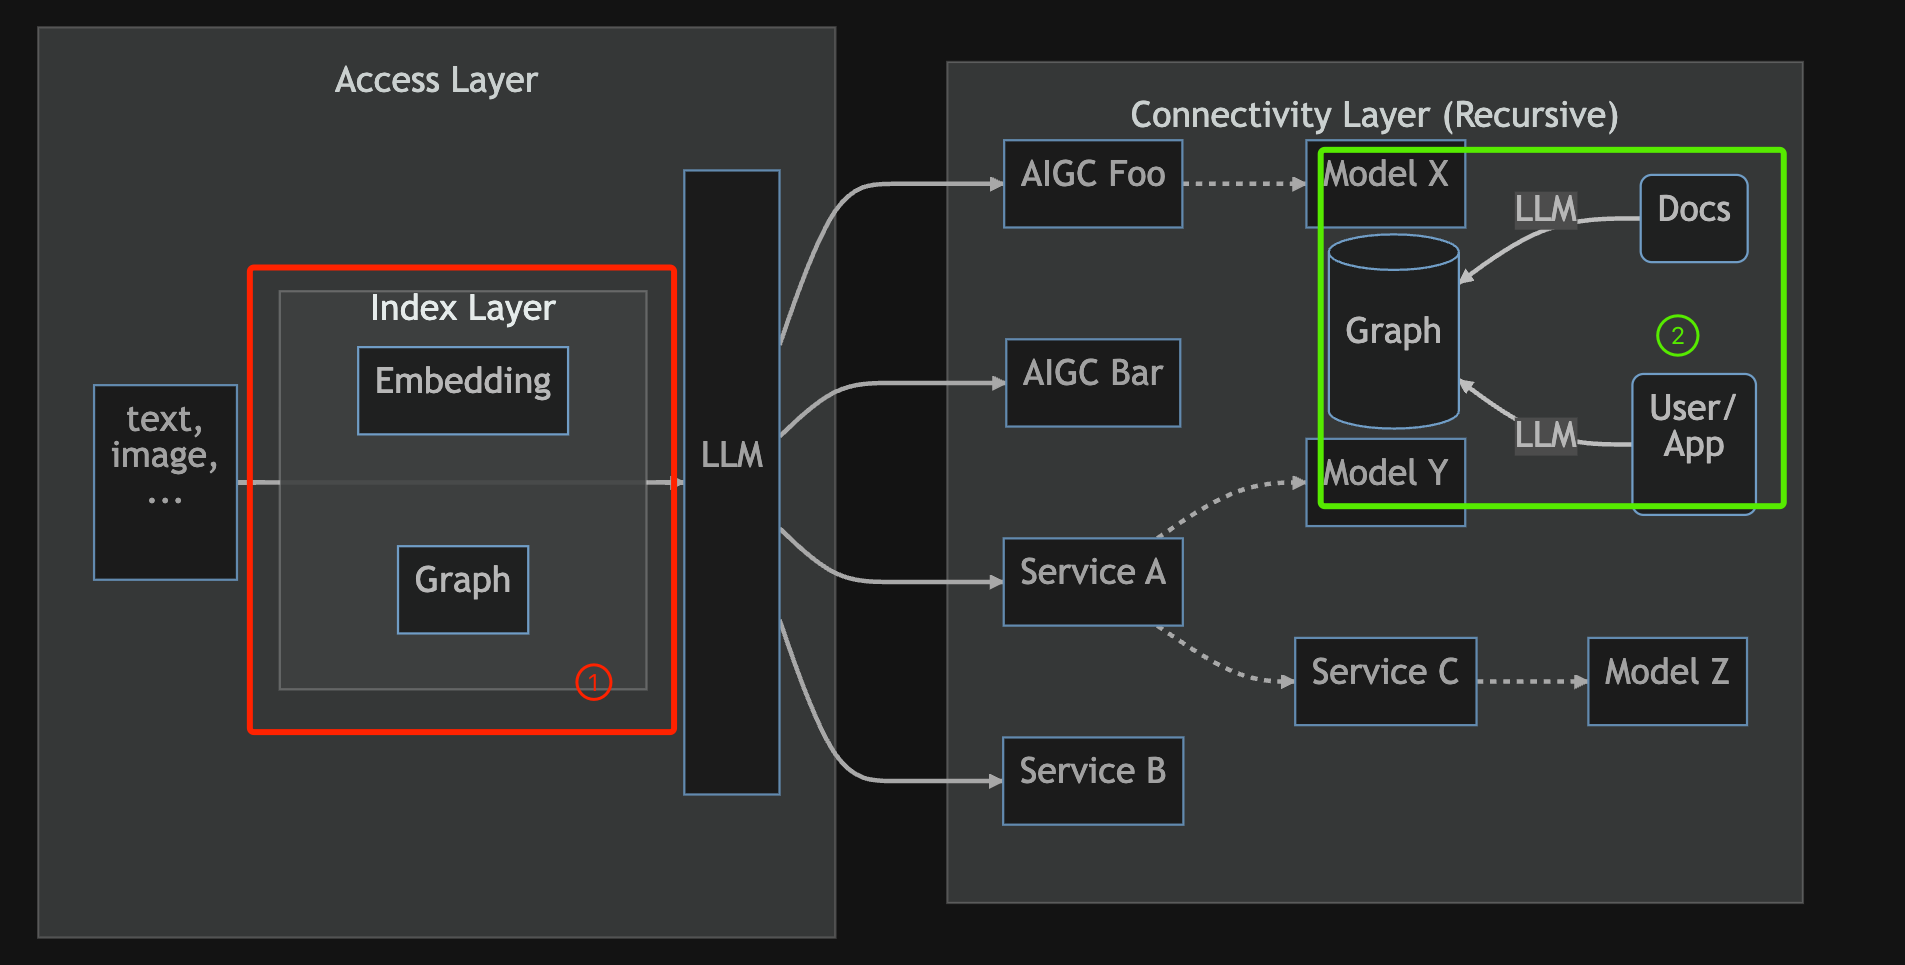
Task: Click the LLM label on the Docs arrow
Action: pos(1546,210)
